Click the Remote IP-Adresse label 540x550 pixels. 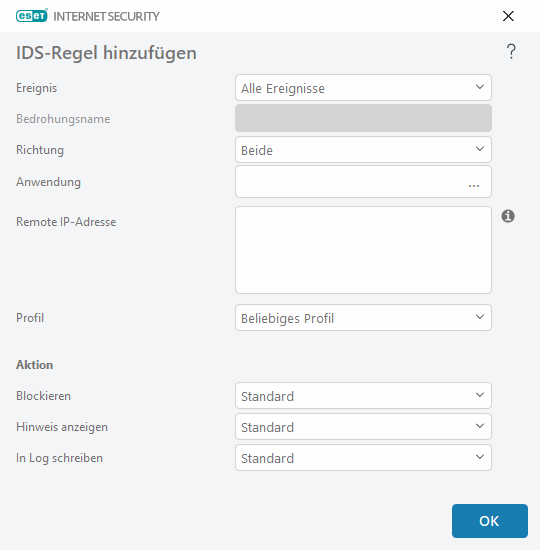[66, 222]
